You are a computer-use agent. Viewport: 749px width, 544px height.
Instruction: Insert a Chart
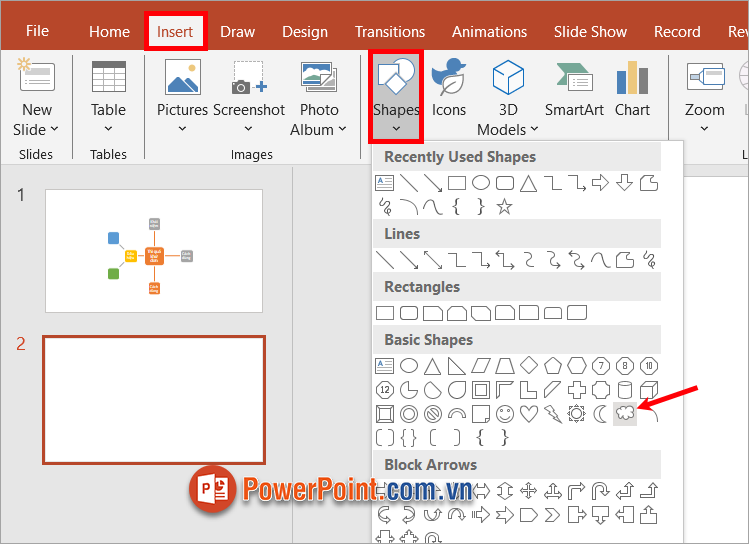coord(632,88)
